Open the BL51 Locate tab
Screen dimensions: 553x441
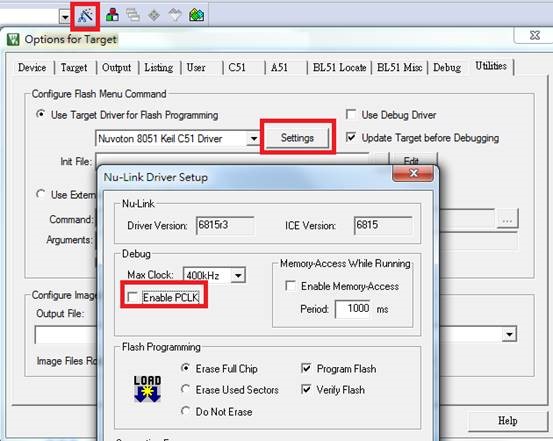(339, 67)
